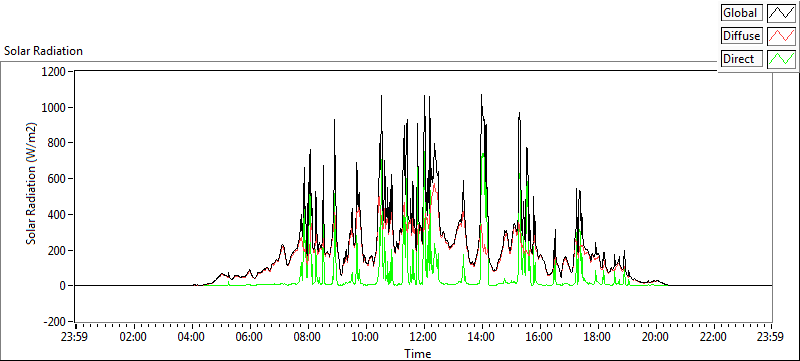
Task: Click the 04:00 time axis label
Action: tap(192, 337)
